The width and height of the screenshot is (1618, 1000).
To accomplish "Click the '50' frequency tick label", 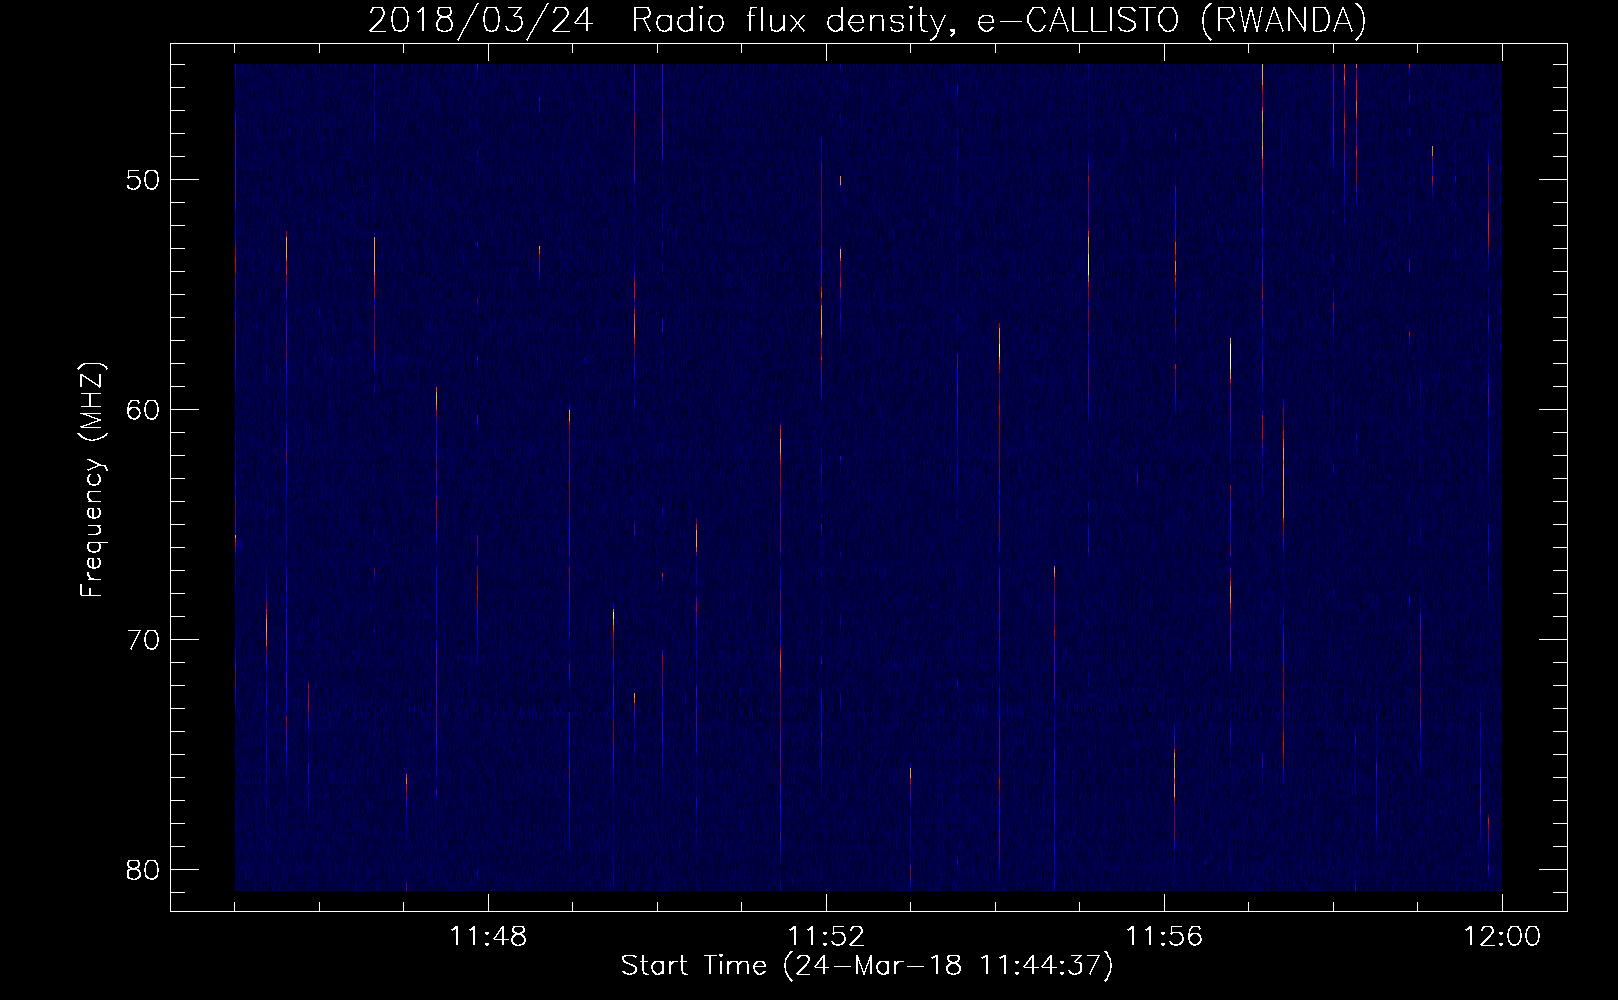I will (x=144, y=181).
